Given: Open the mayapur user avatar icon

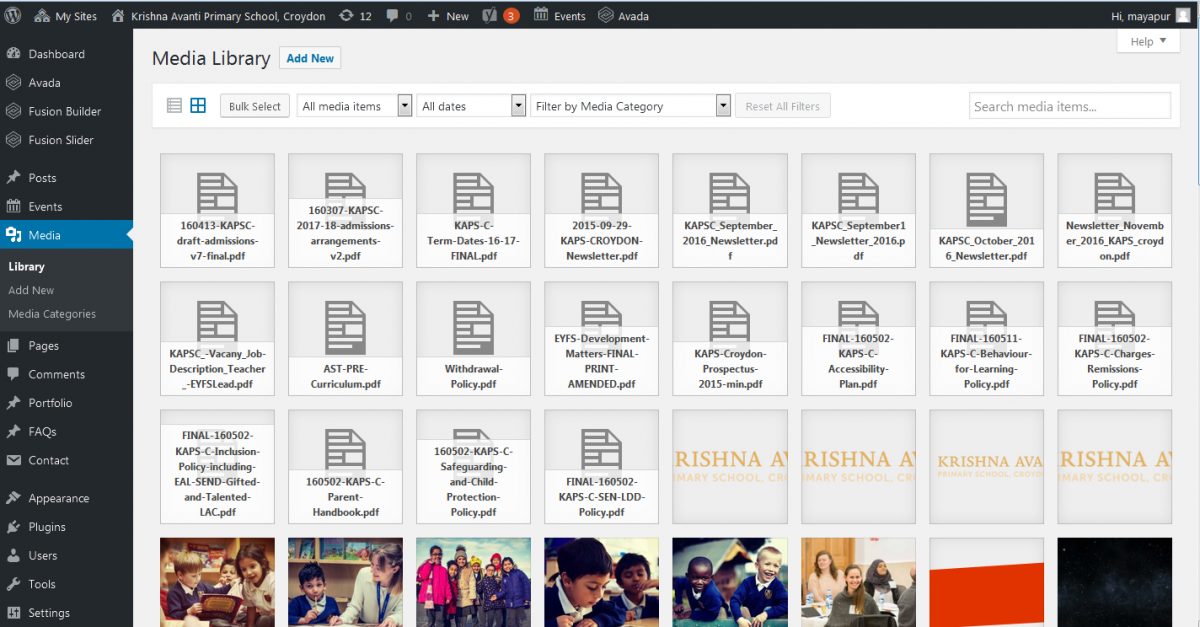Looking at the screenshot, I should (1186, 15).
